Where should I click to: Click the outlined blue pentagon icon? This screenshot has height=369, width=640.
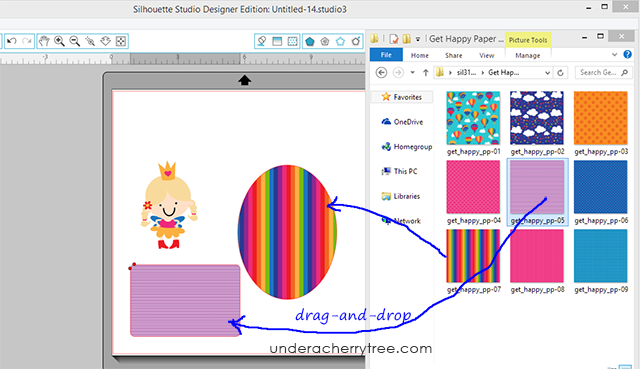pos(340,41)
